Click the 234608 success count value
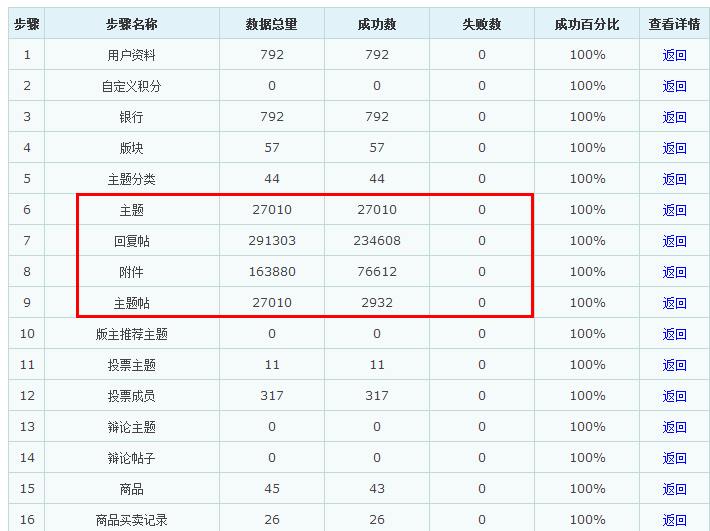The image size is (710, 531). pyautogui.click(x=377, y=241)
